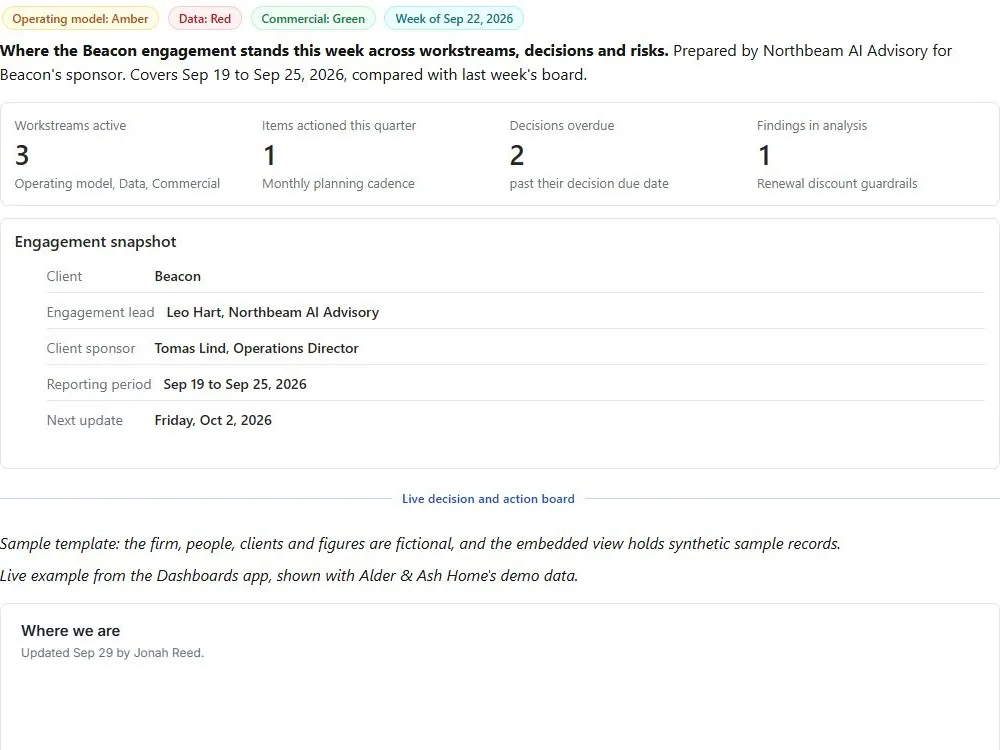1000x750 pixels.
Task: Click 'Renewal discount guardrails' caption
Action: 837,184
